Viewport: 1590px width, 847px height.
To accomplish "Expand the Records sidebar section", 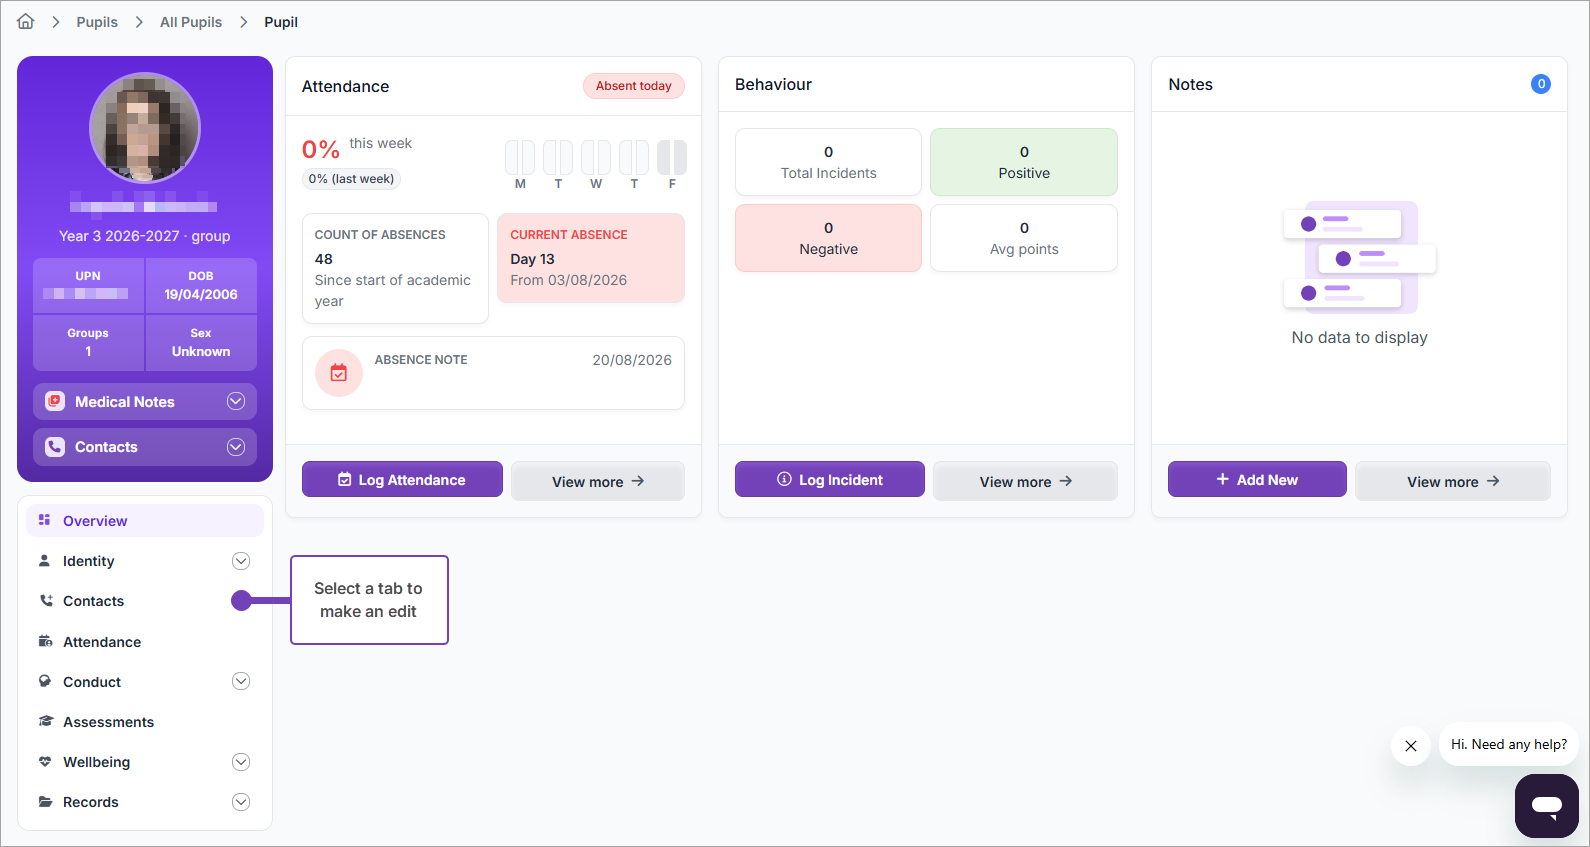I will coord(241,802).
